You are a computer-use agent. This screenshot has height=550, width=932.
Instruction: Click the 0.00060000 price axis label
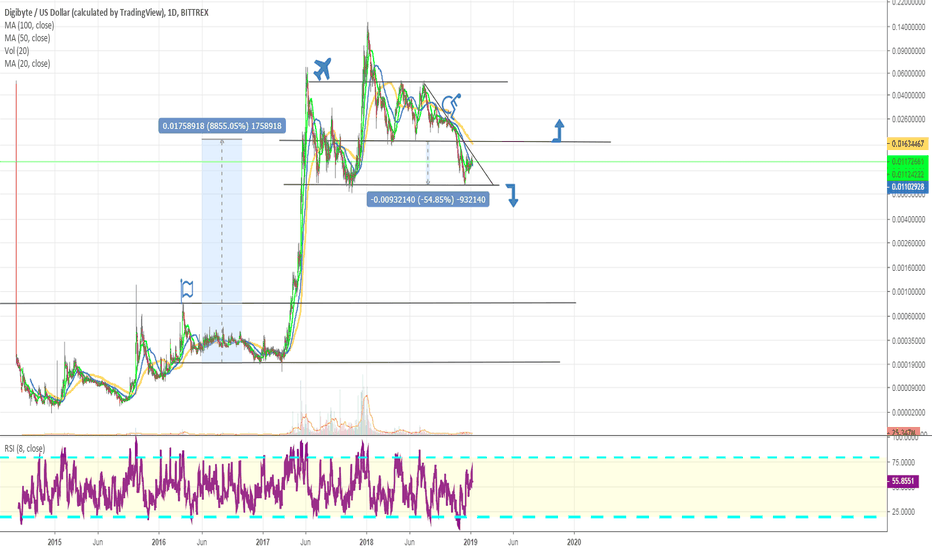point(908,316)
